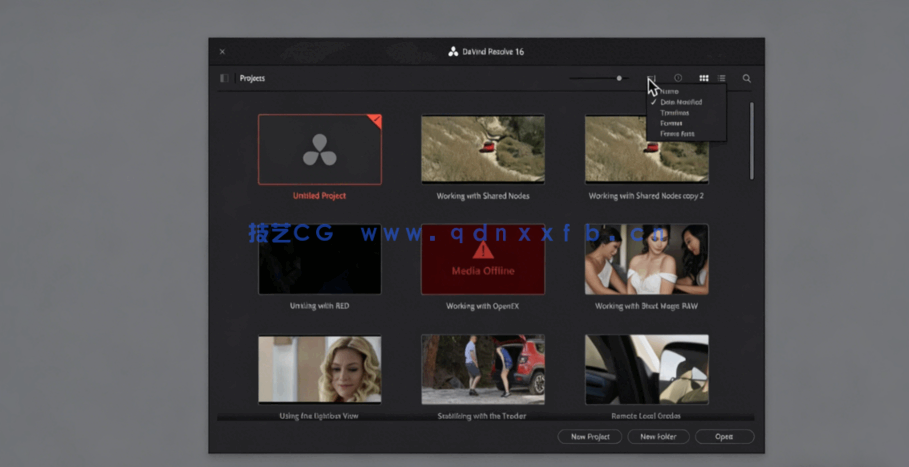The image size is (909, 467).
Task: Open the sort order menu icon
Action: point(652,78)
